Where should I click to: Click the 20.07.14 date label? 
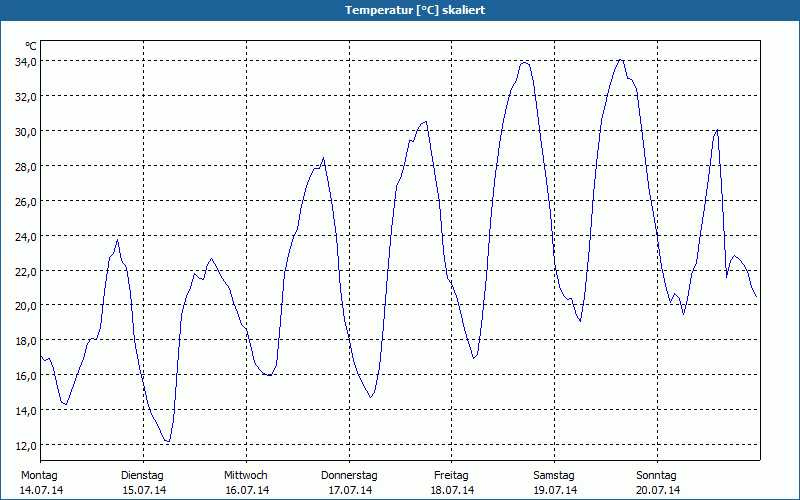pyautogui.click(x=657, y=490)
